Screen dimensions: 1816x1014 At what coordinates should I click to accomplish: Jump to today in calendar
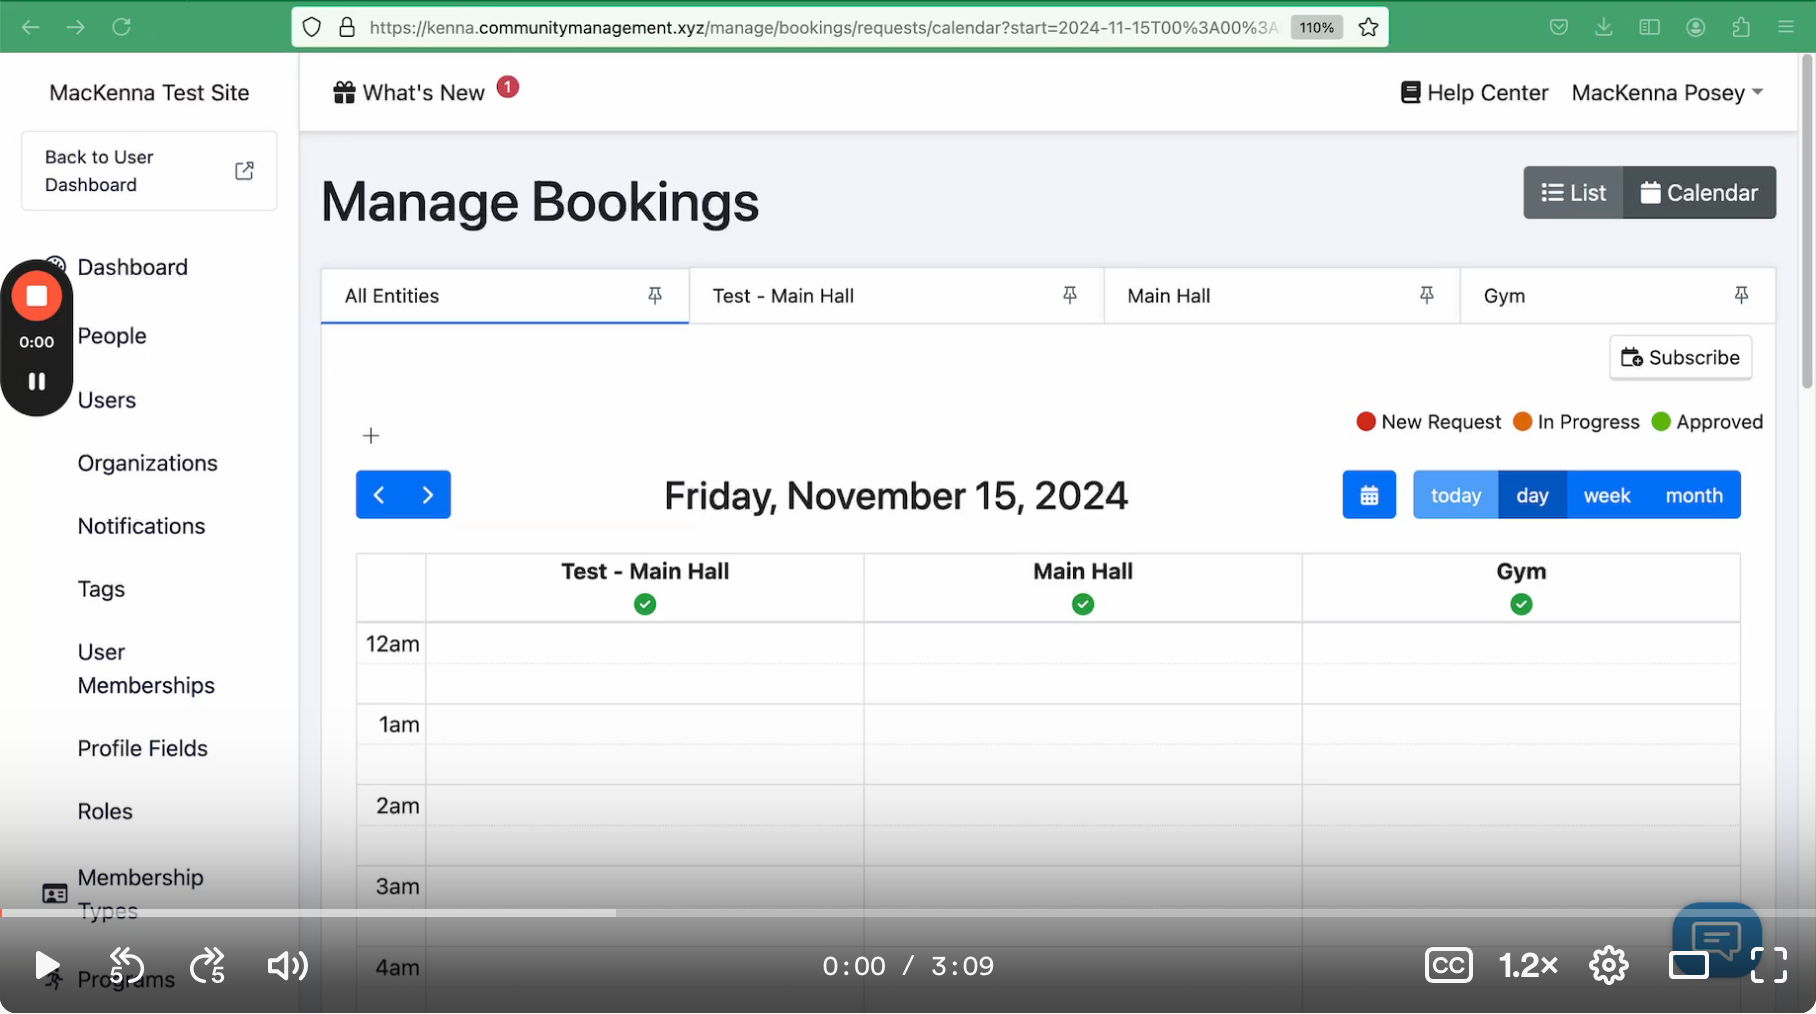[1456, 495]
